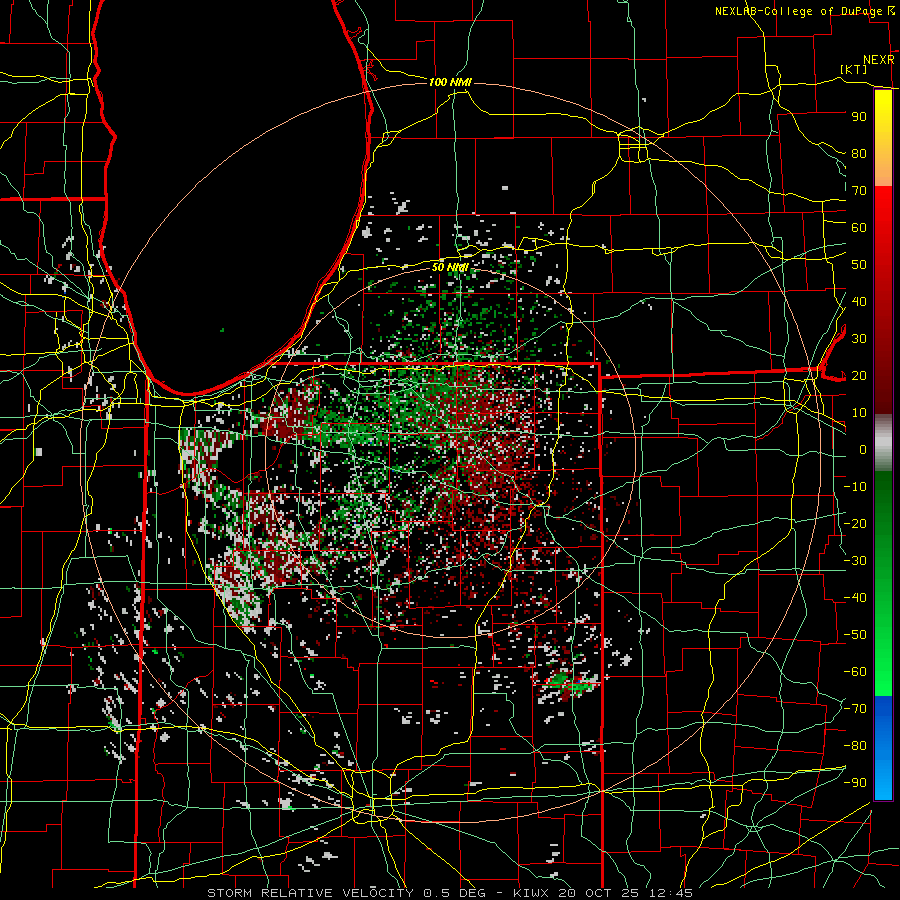Viewport: 900px width, 900px height.
Task: Click the positive 30 scale value
Action: coord(859,339)
